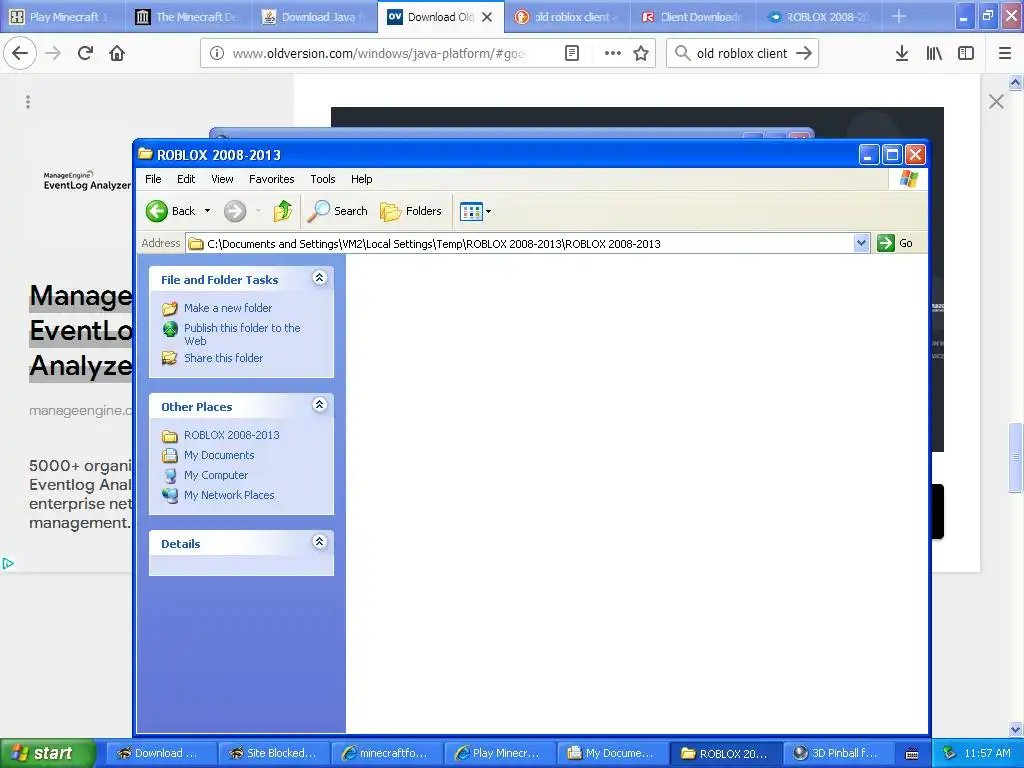This screenshot has width=1024, height=768.
Task: Click the Firefox home icon
Action: pyautogui.click(x=117, y=53)
